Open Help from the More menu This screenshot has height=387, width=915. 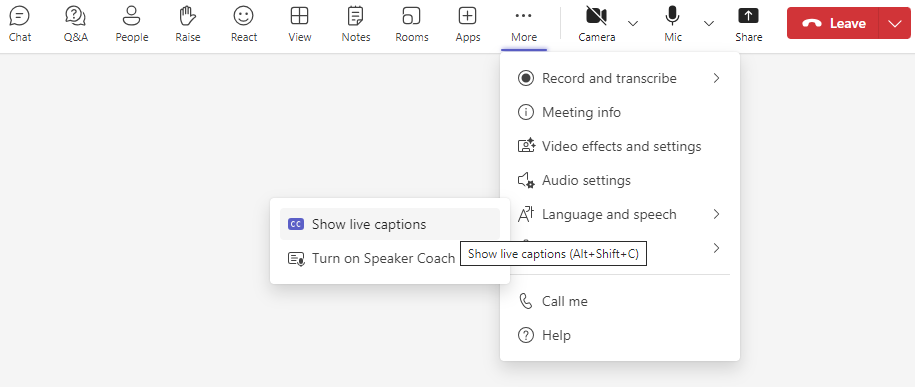(x=620, y=335)
